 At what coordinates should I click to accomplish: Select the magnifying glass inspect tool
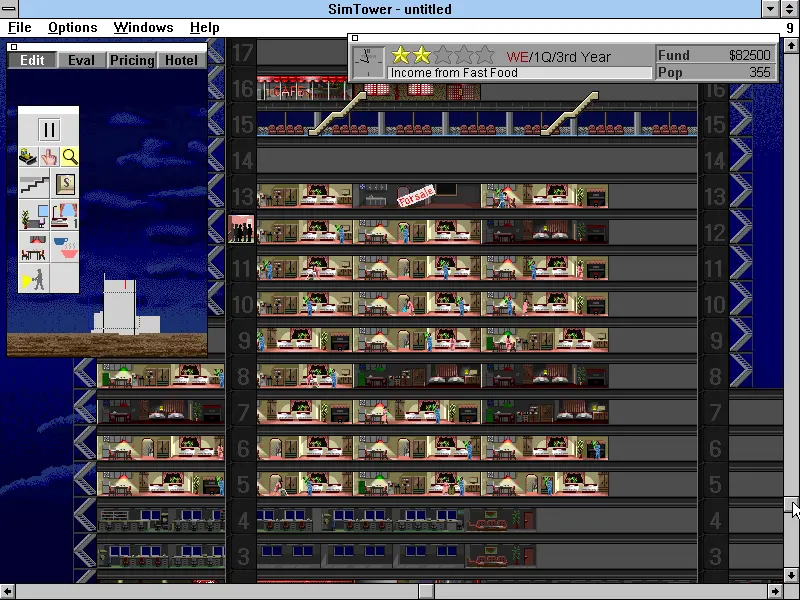point(69,157)
